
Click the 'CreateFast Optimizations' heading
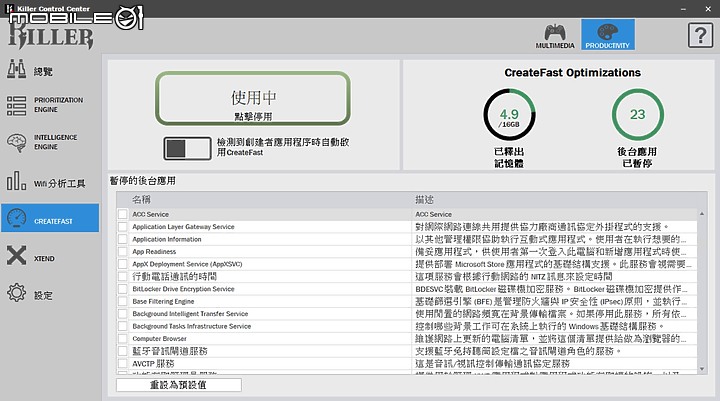tap(572, 73)
